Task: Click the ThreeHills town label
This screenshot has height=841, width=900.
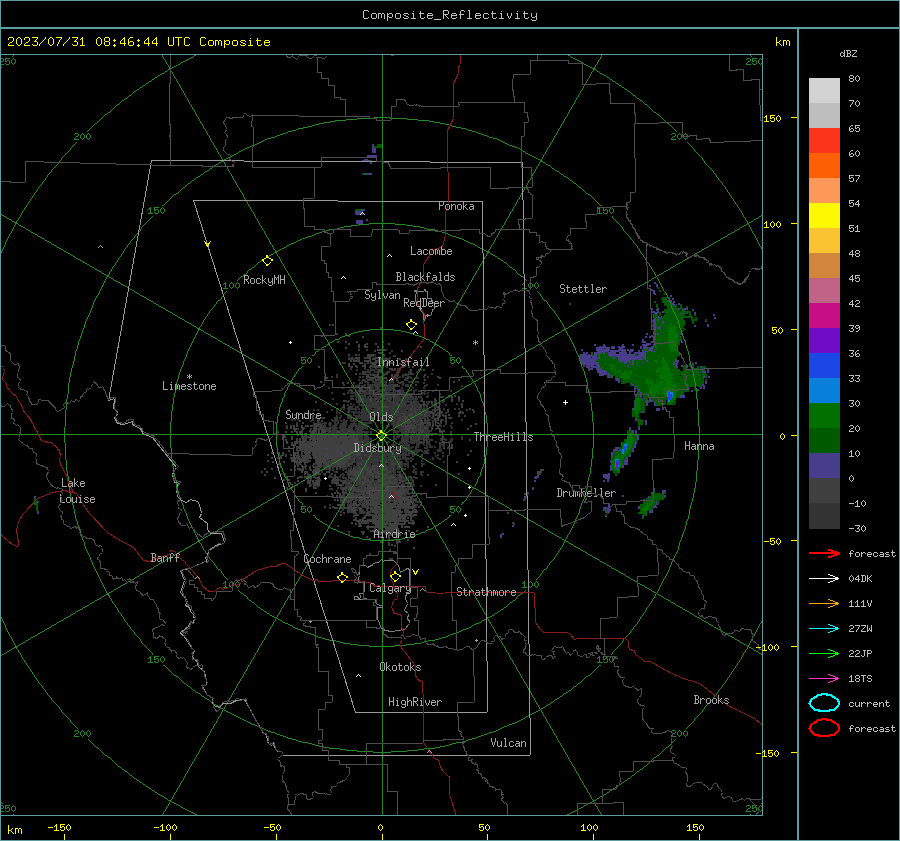Action: click(x=503, y=437)
